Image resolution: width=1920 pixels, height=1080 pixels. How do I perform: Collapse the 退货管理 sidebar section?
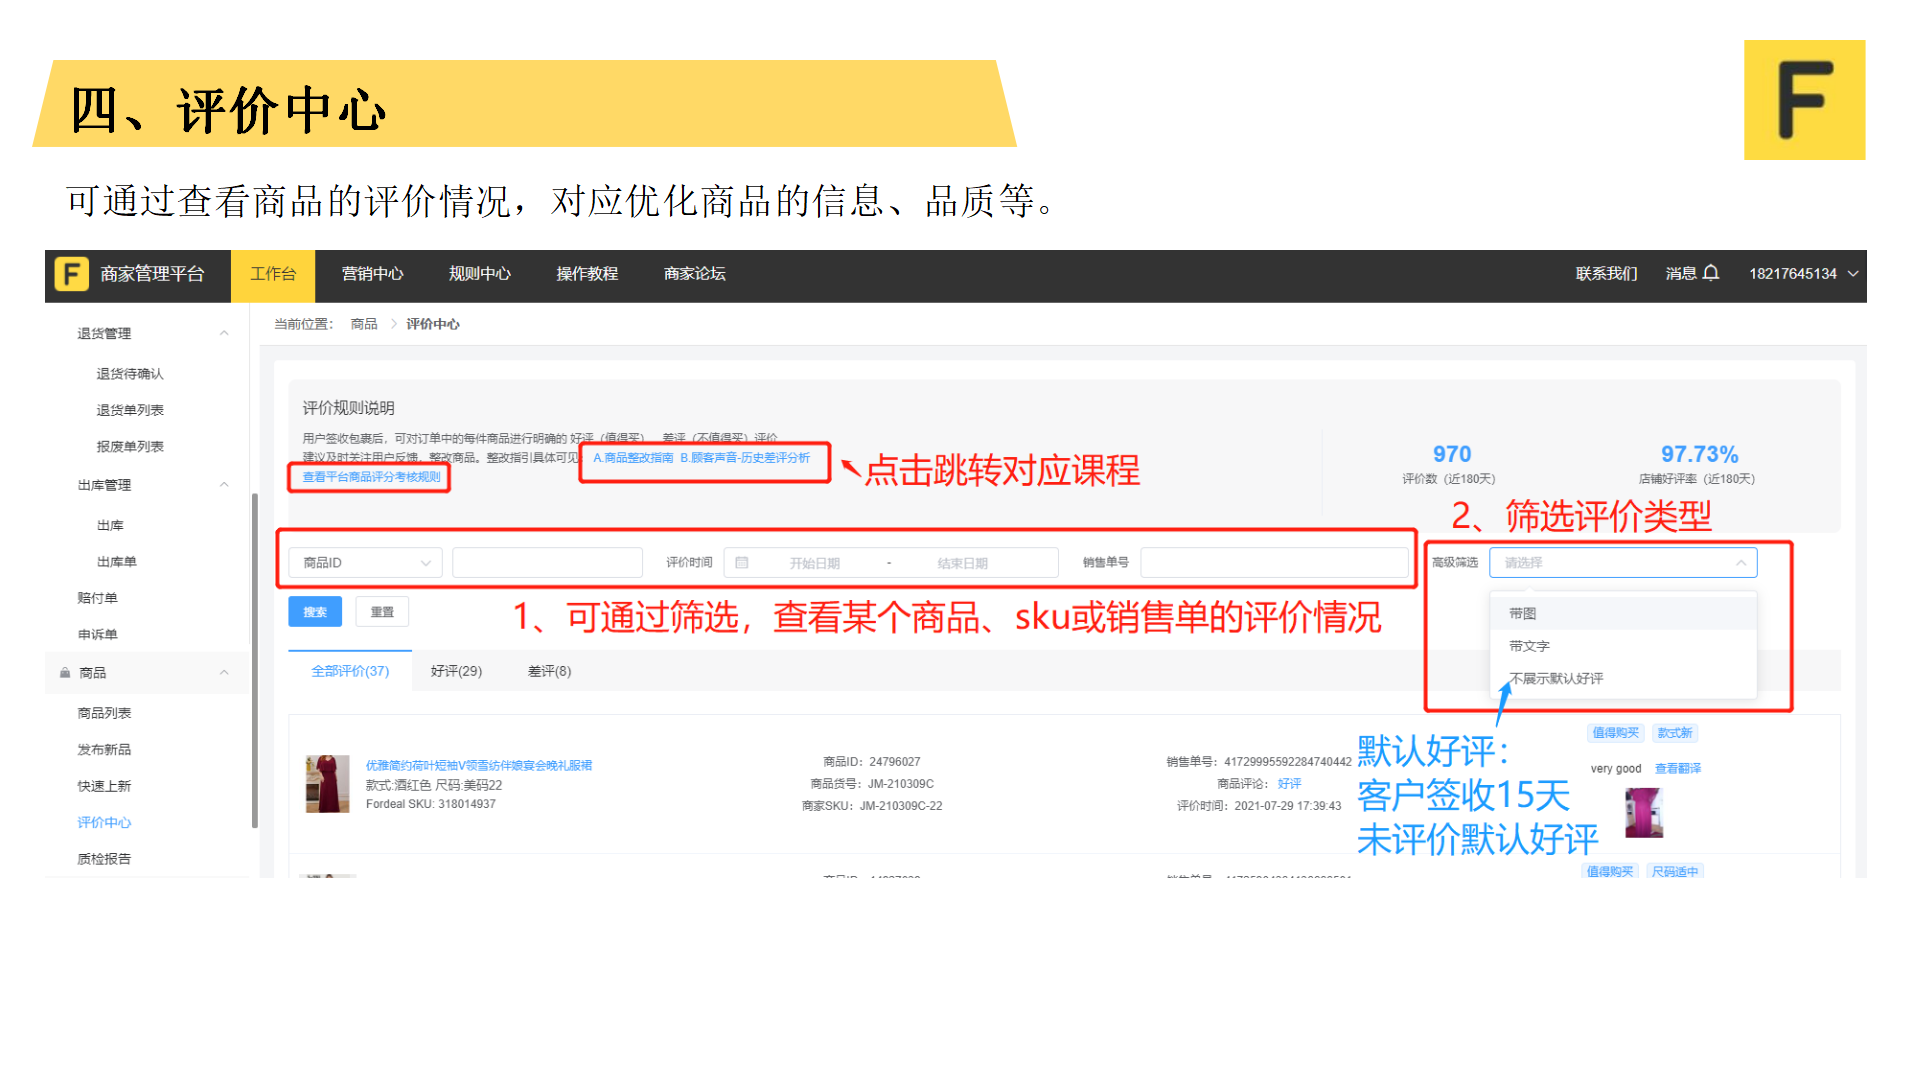pos(224,333)
